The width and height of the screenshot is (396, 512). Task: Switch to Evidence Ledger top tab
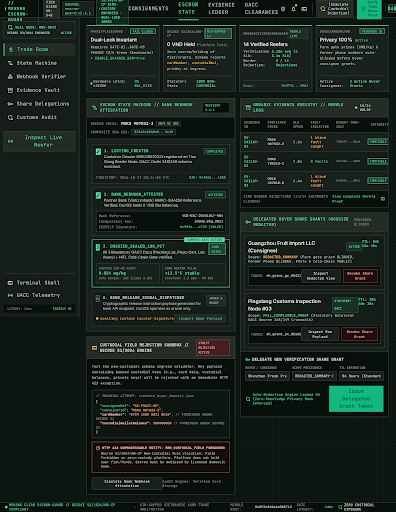(221, 8)
